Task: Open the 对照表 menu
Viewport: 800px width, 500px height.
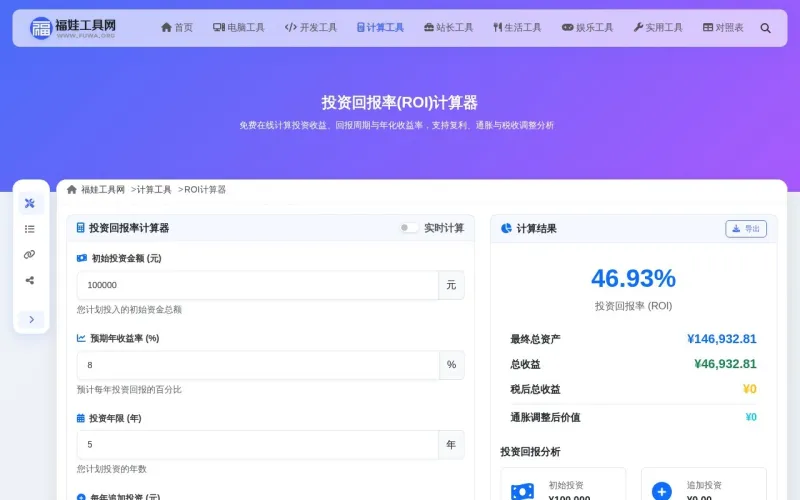Action: point(723,28)
